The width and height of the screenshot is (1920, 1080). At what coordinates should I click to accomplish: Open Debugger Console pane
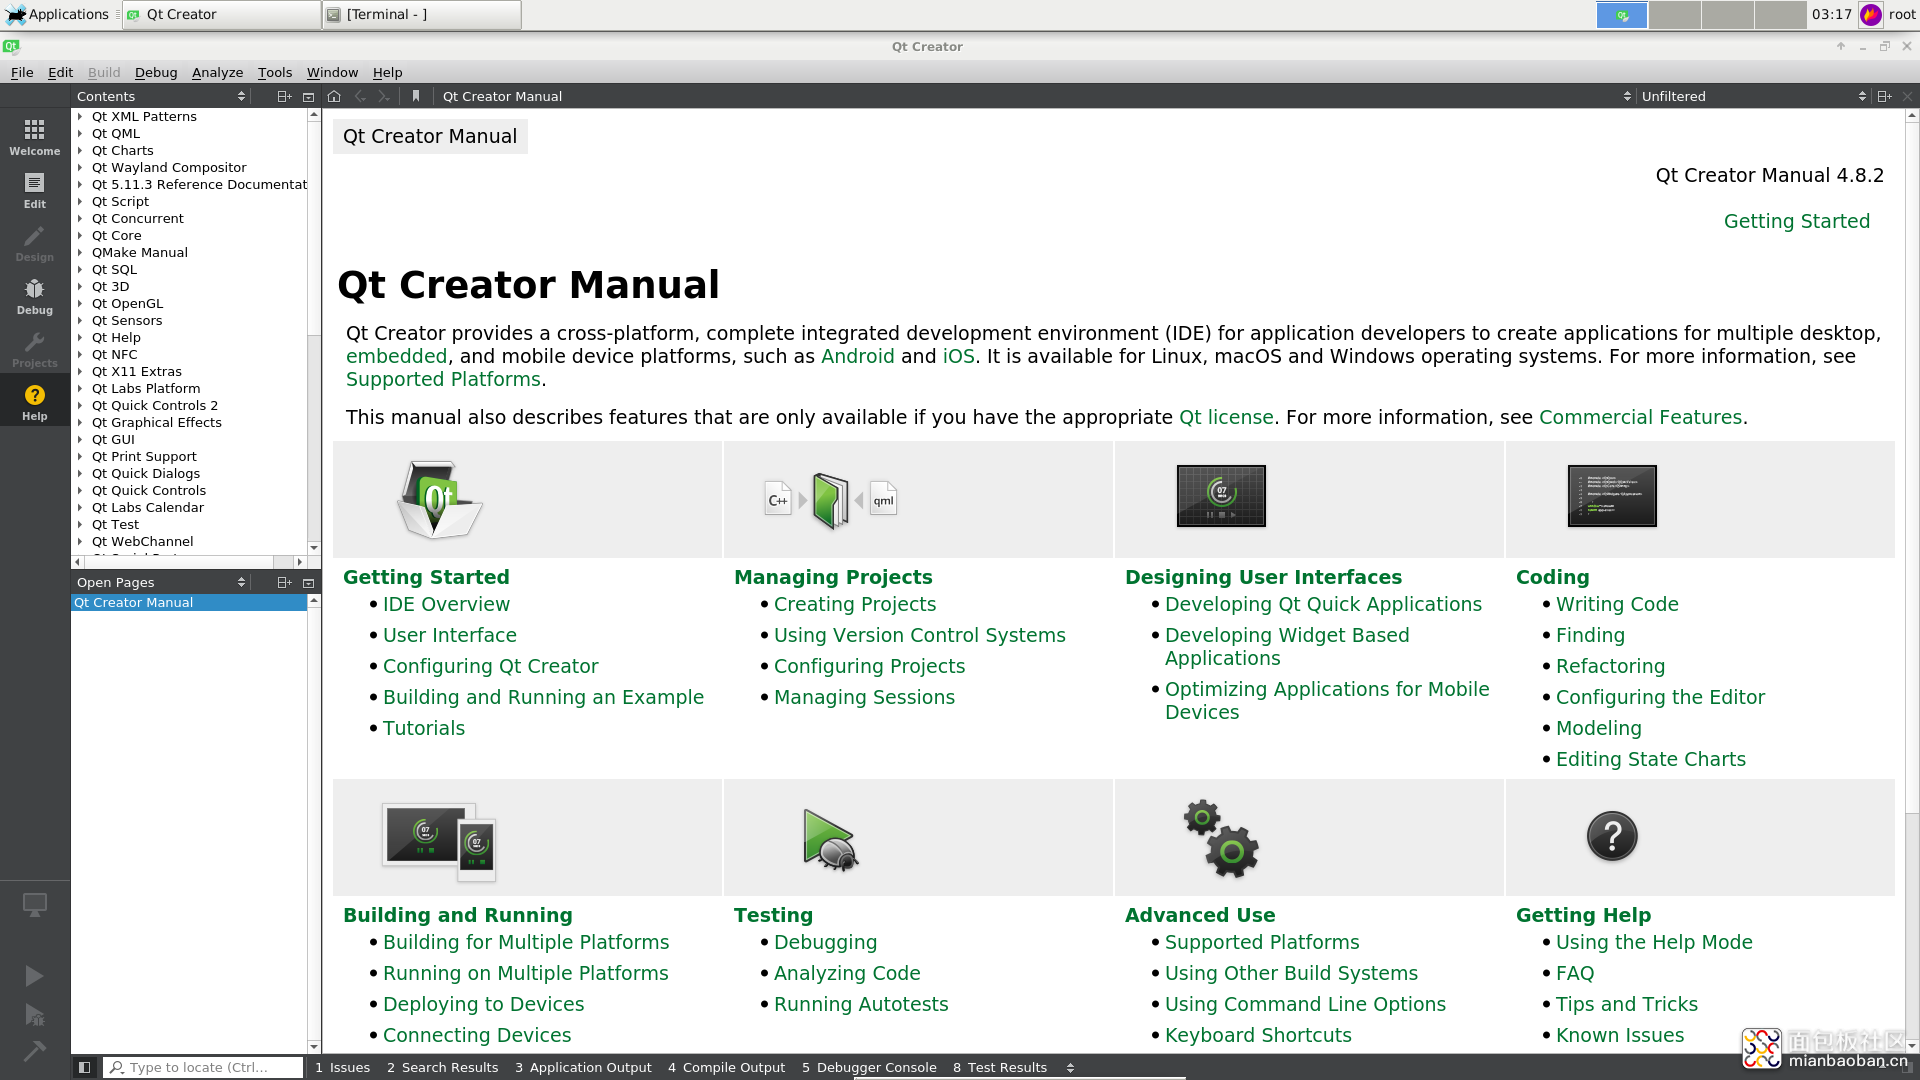869,1067
